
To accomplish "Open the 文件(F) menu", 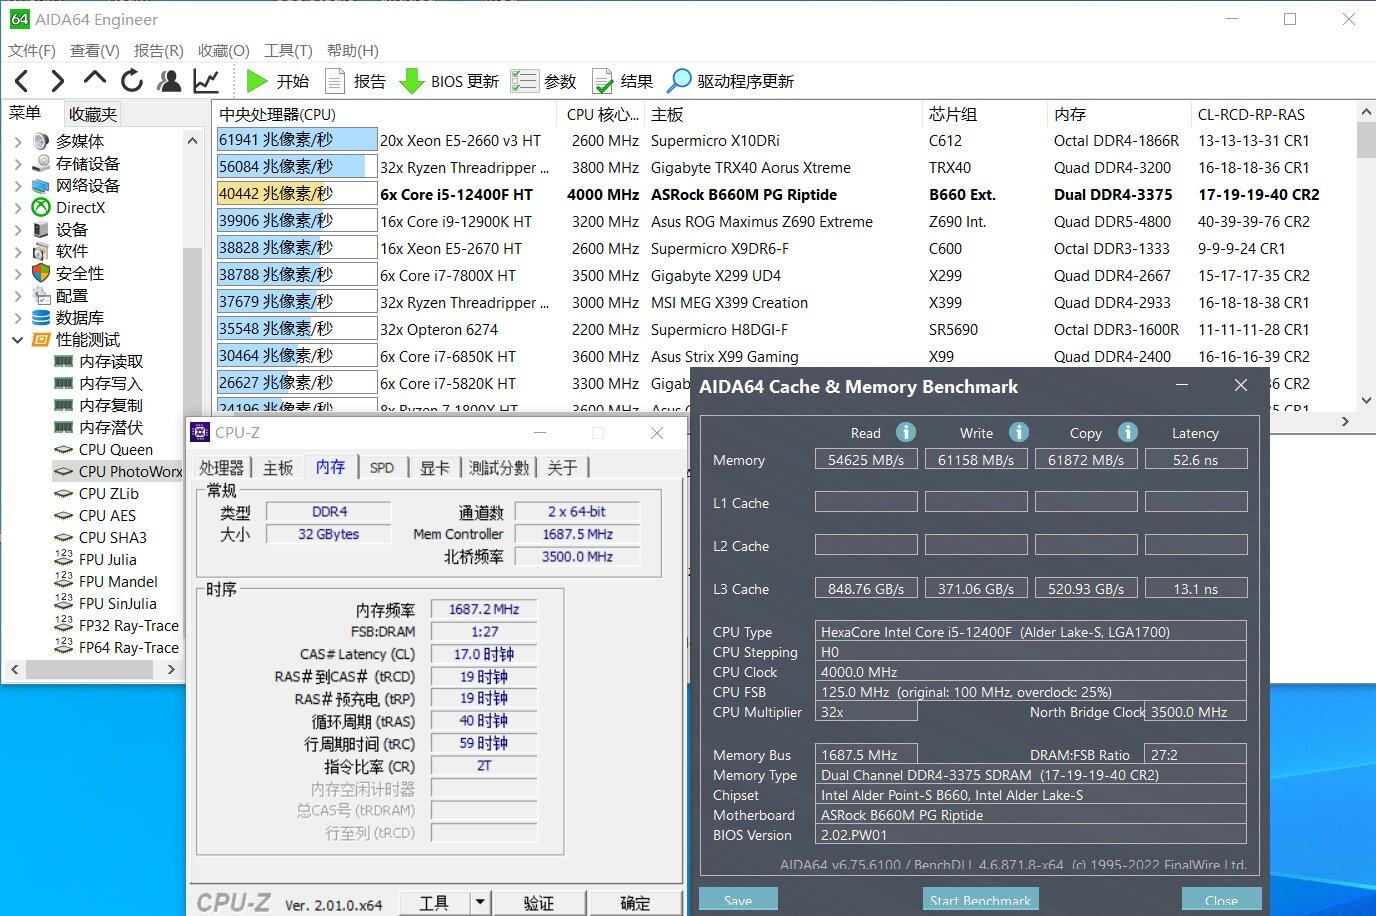I will click(x=32, y=50).
